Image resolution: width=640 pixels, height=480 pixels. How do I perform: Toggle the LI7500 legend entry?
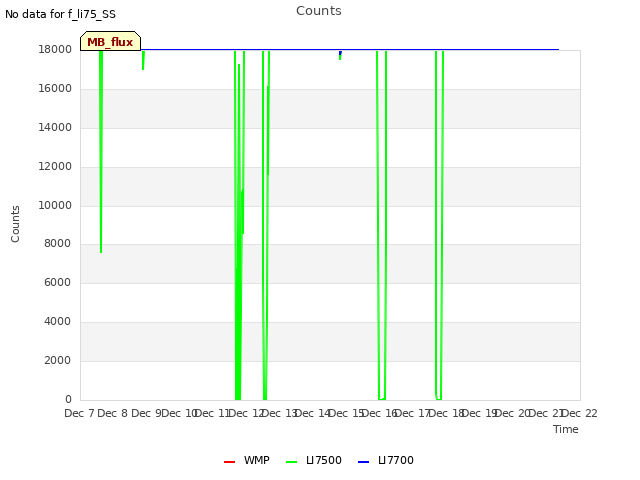click(314, 460)
